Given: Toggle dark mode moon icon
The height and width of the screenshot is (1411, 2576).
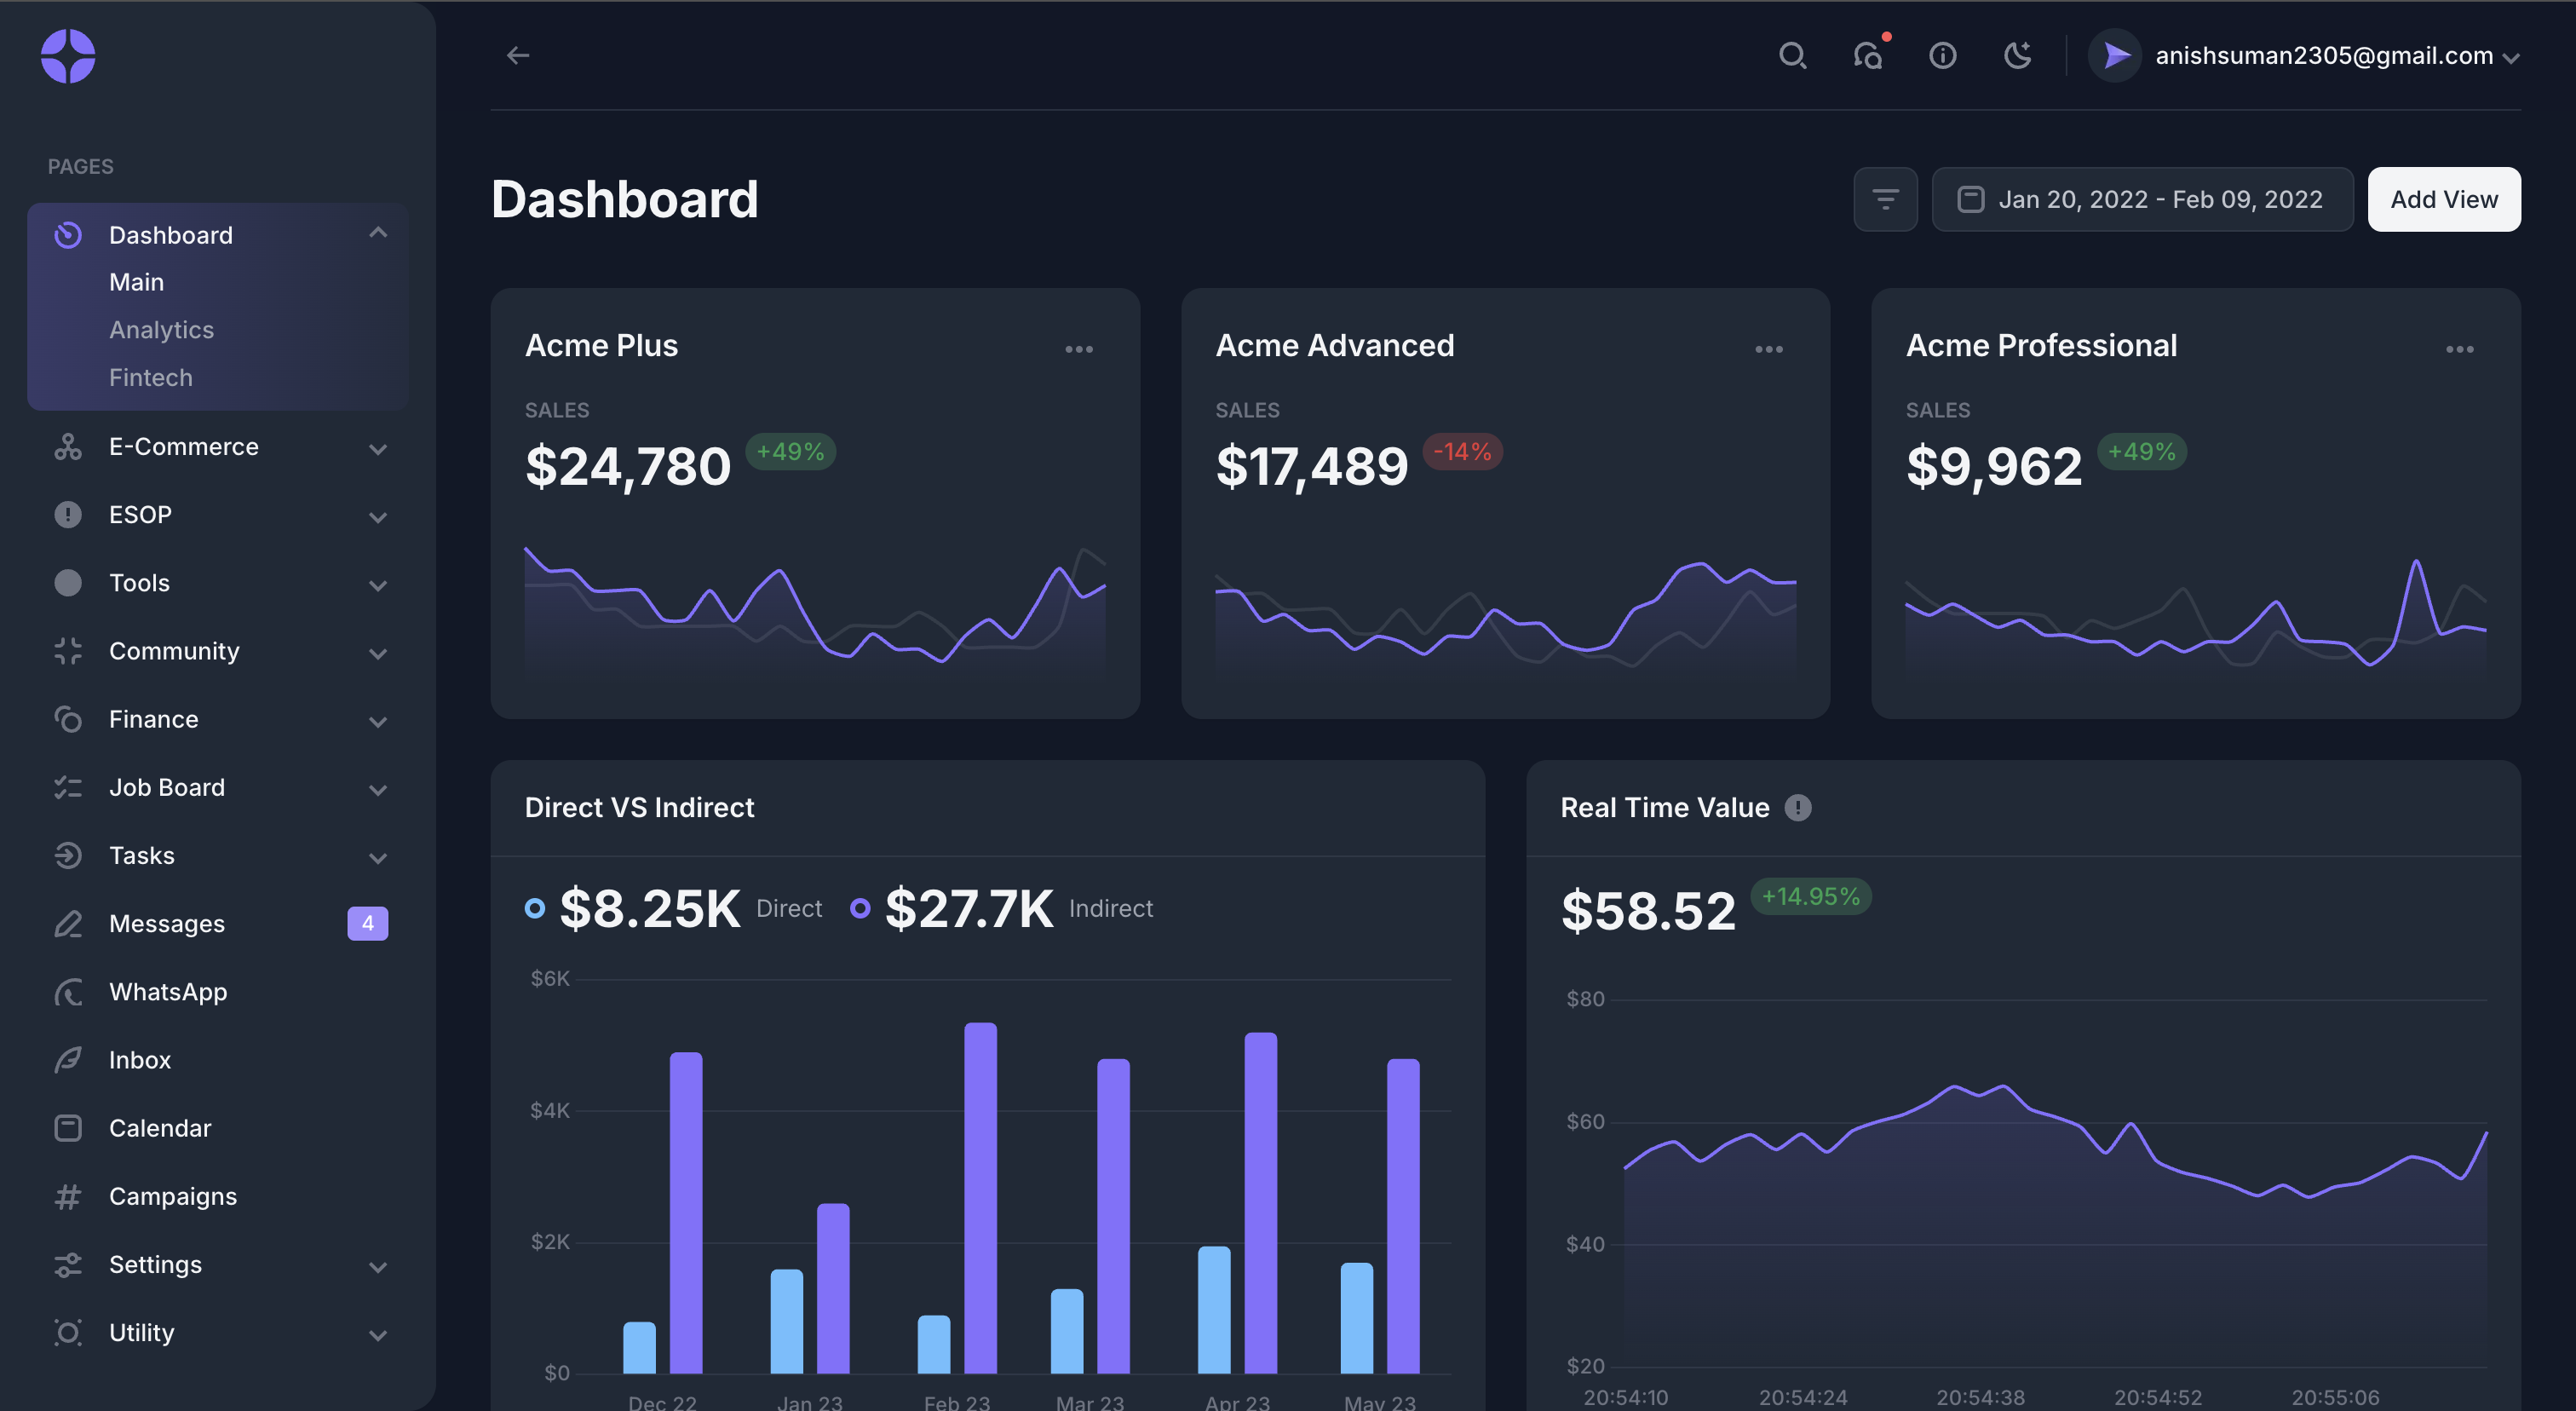Looking at the screenshot, I should coord(2018,55).
